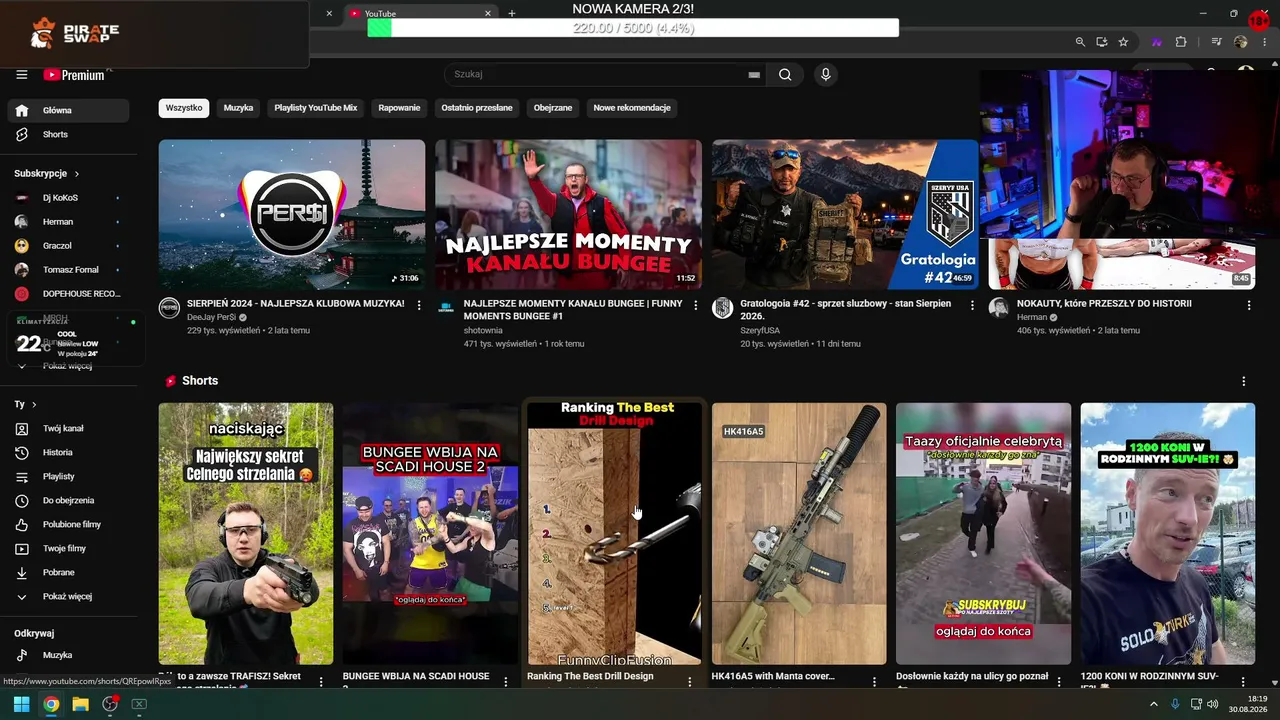Open Twoje filmy in the sidebar
This screenshot has width=1280, height=720.
(x=68, y=548)
